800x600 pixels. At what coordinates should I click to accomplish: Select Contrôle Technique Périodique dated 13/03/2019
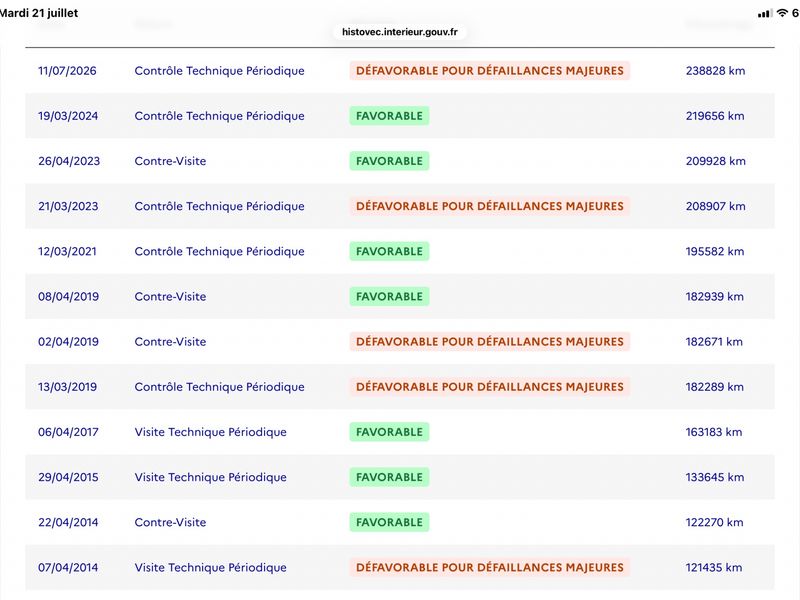coord(219,387)
